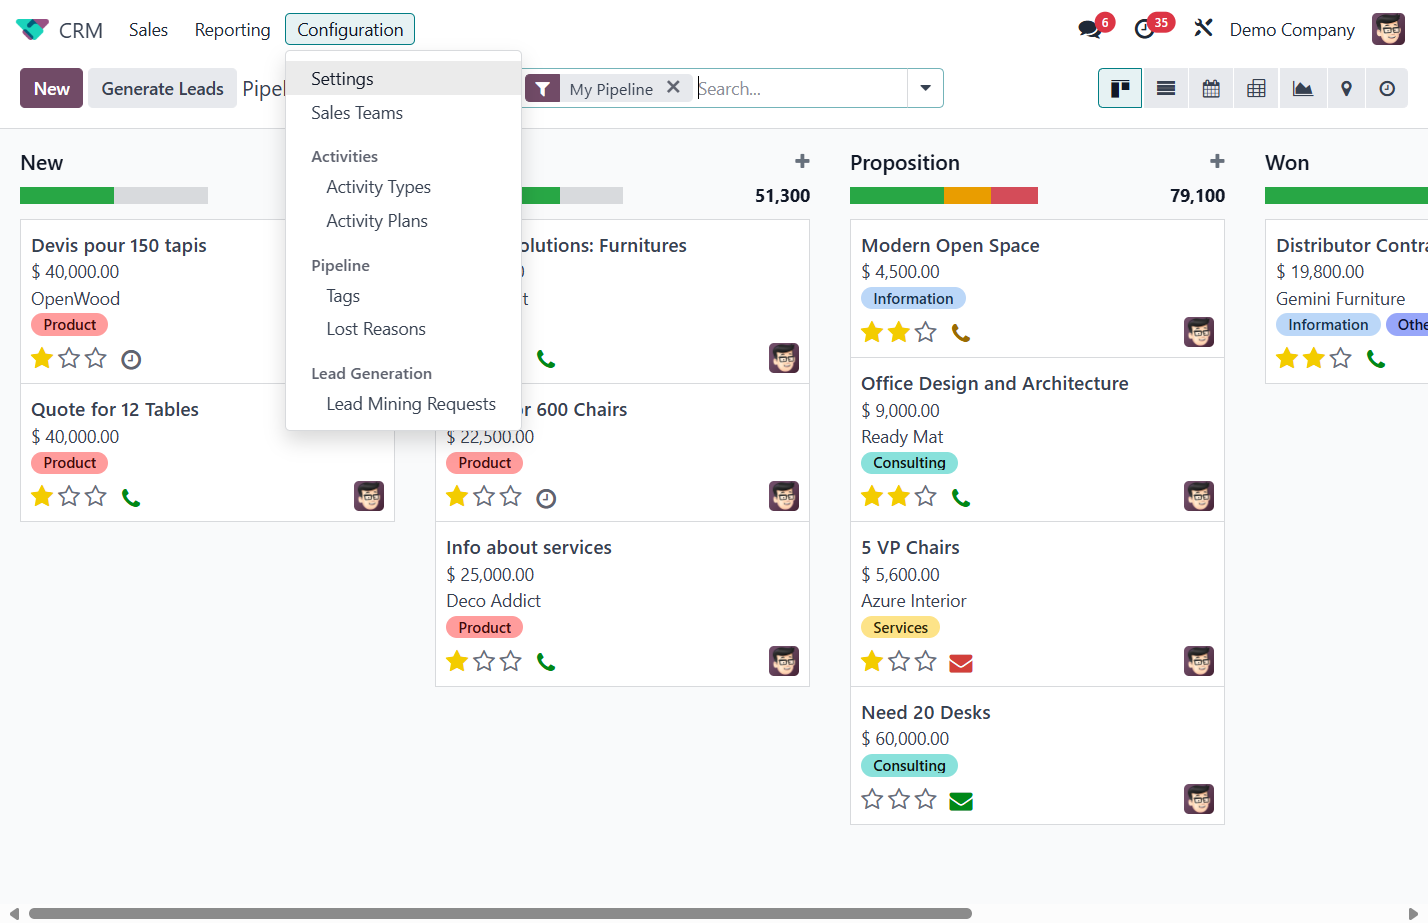Click orange segment of Proposition progress bar
This screenshot has width=1428, height=923.
[x=967, y=196]
